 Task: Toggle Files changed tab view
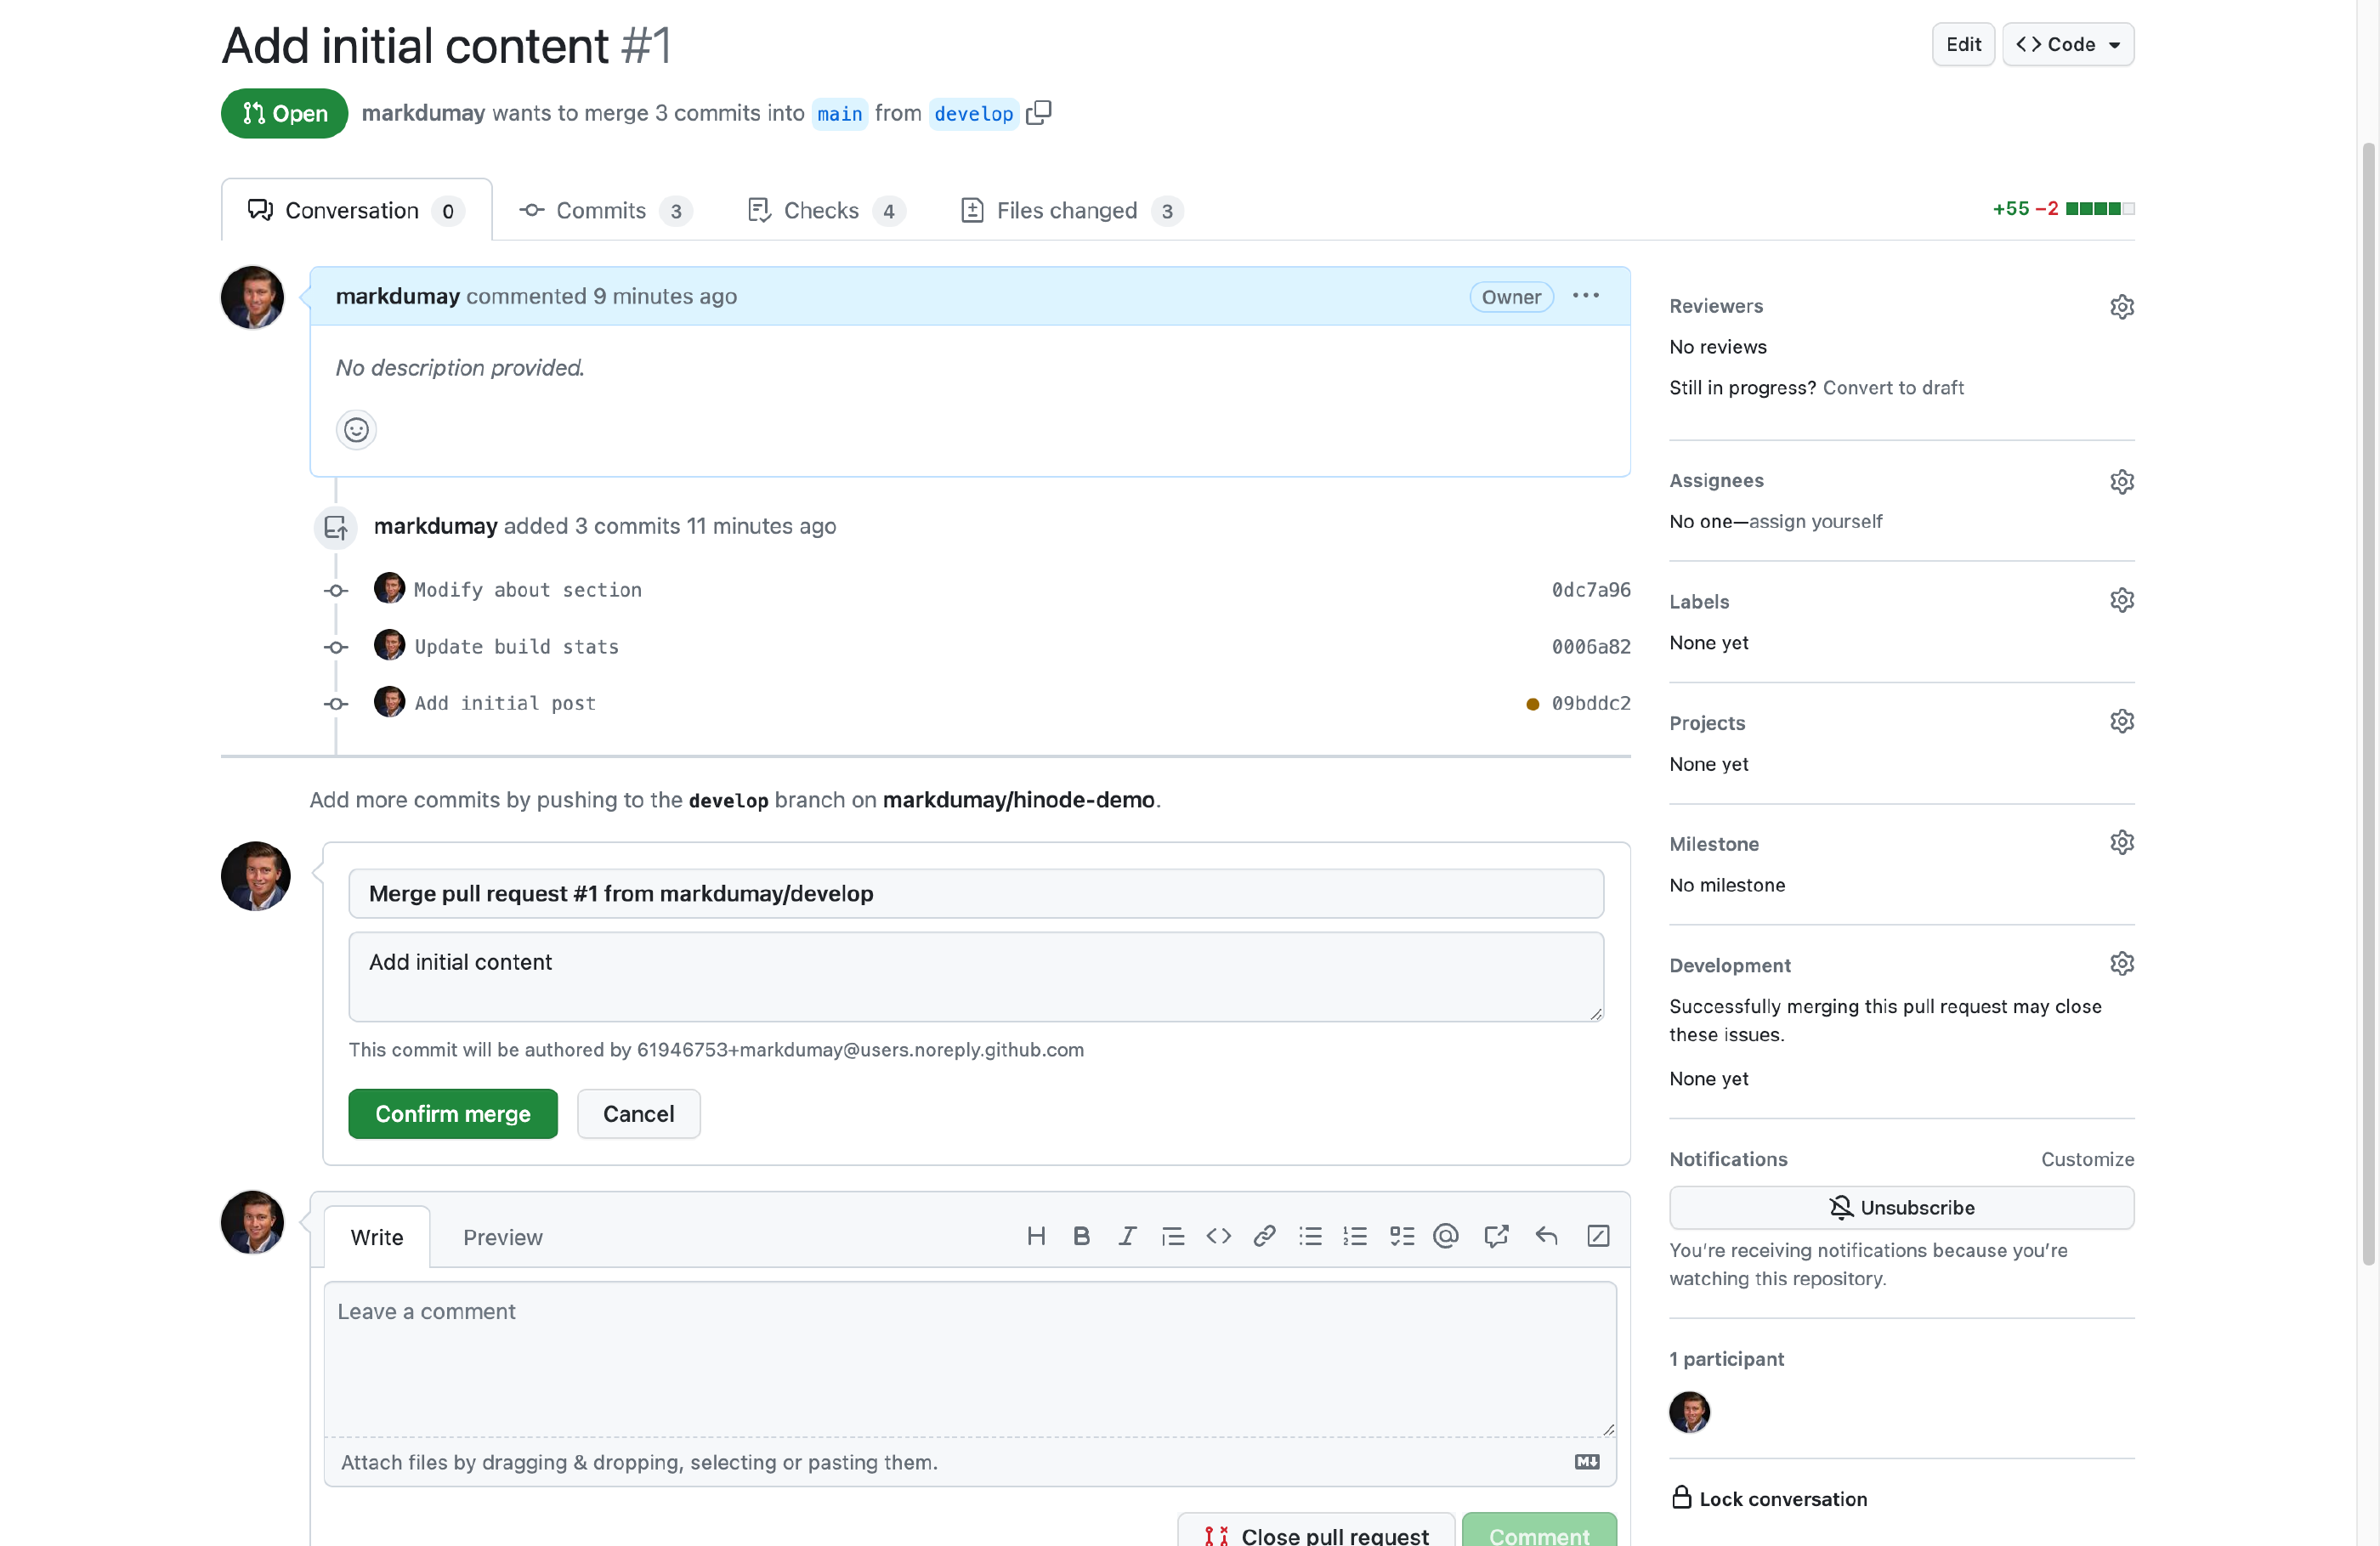pyautogui.click(x=1067, y=208)
